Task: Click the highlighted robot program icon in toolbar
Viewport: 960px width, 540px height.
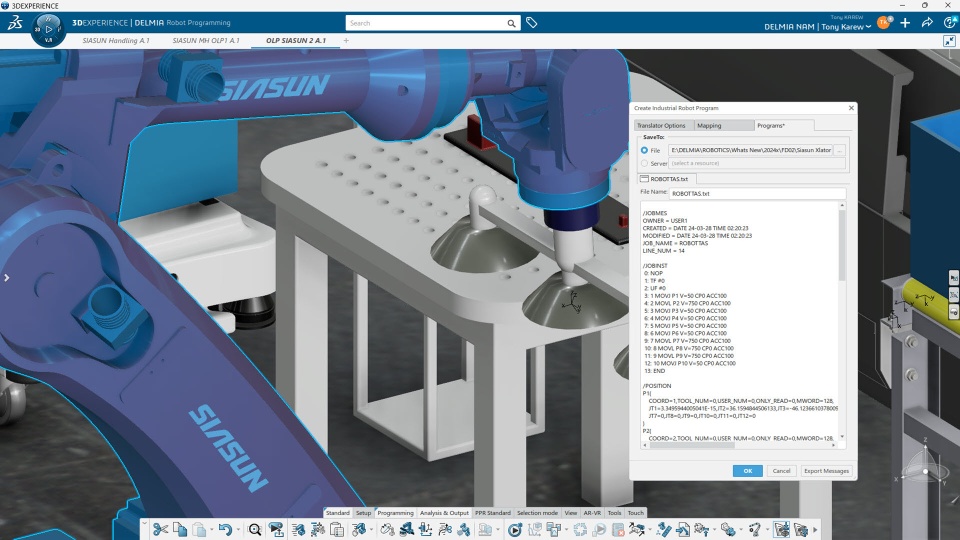Action: click(x=781, y=530)
